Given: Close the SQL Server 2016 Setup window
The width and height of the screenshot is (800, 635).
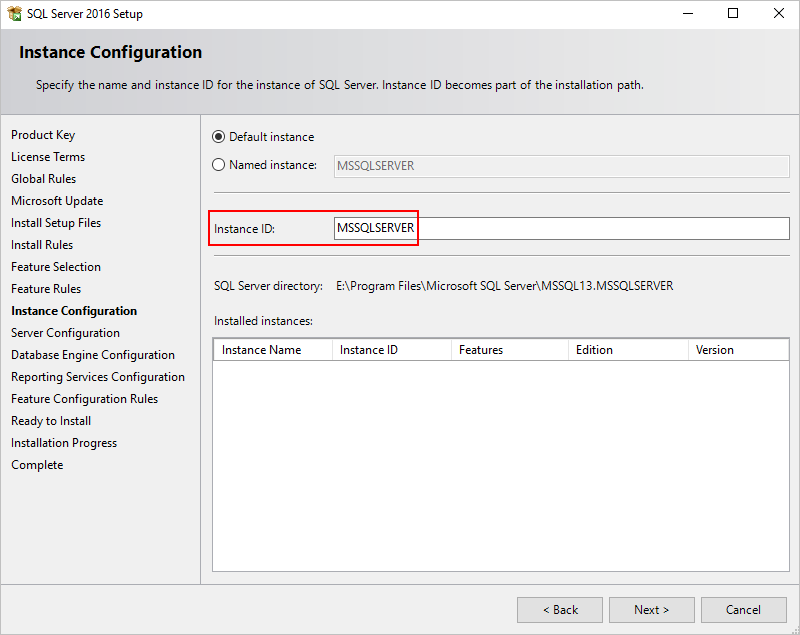Looking at the screenshot, I should point(779,13).
